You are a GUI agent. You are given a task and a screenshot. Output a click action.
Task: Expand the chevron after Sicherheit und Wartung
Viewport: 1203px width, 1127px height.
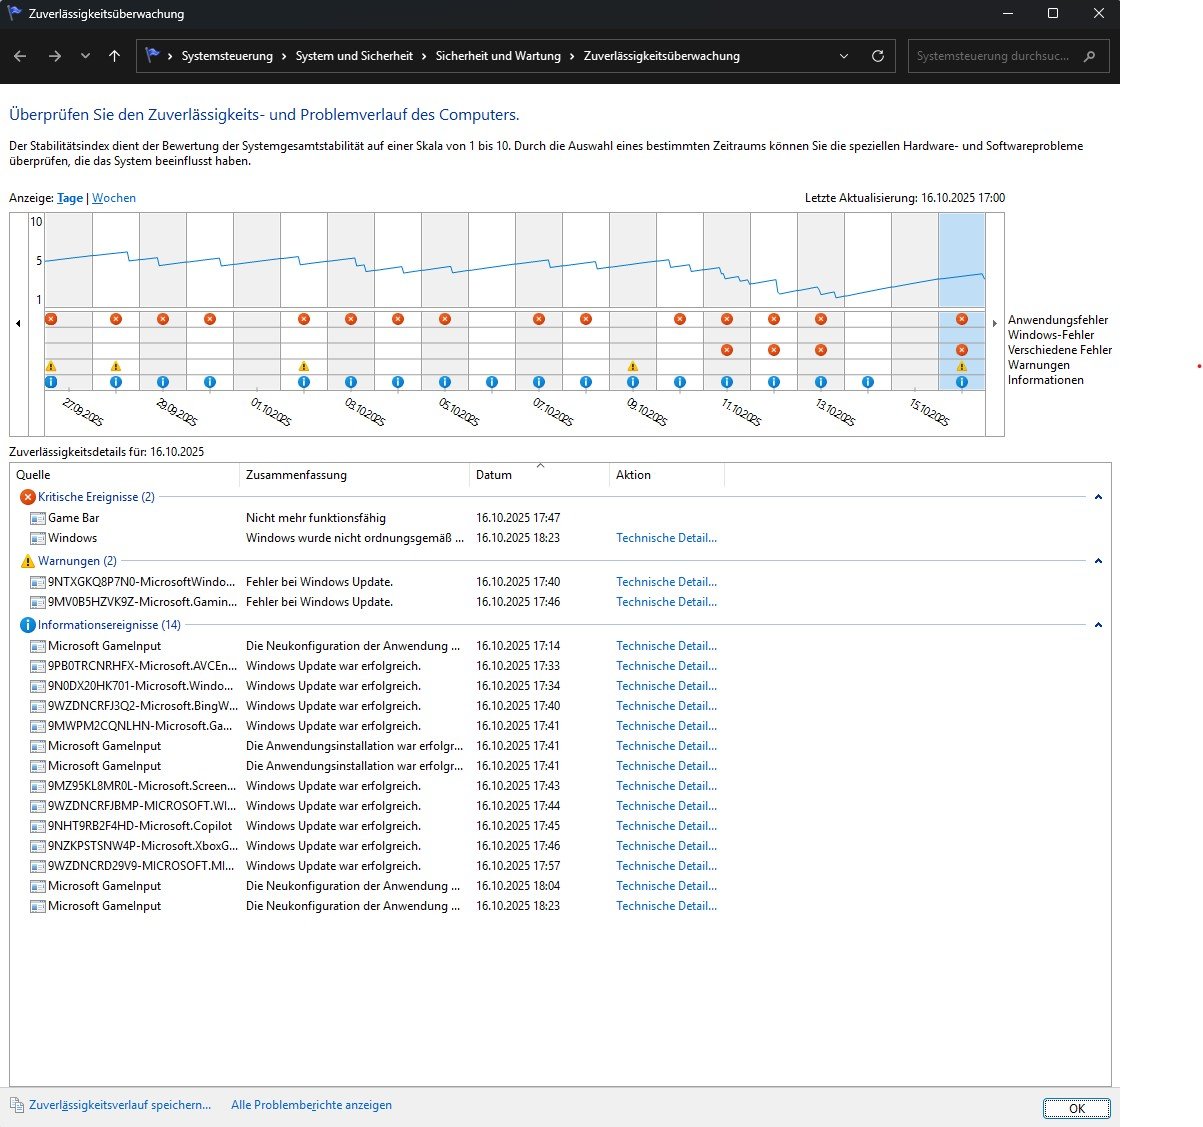[x=572, y=56]
